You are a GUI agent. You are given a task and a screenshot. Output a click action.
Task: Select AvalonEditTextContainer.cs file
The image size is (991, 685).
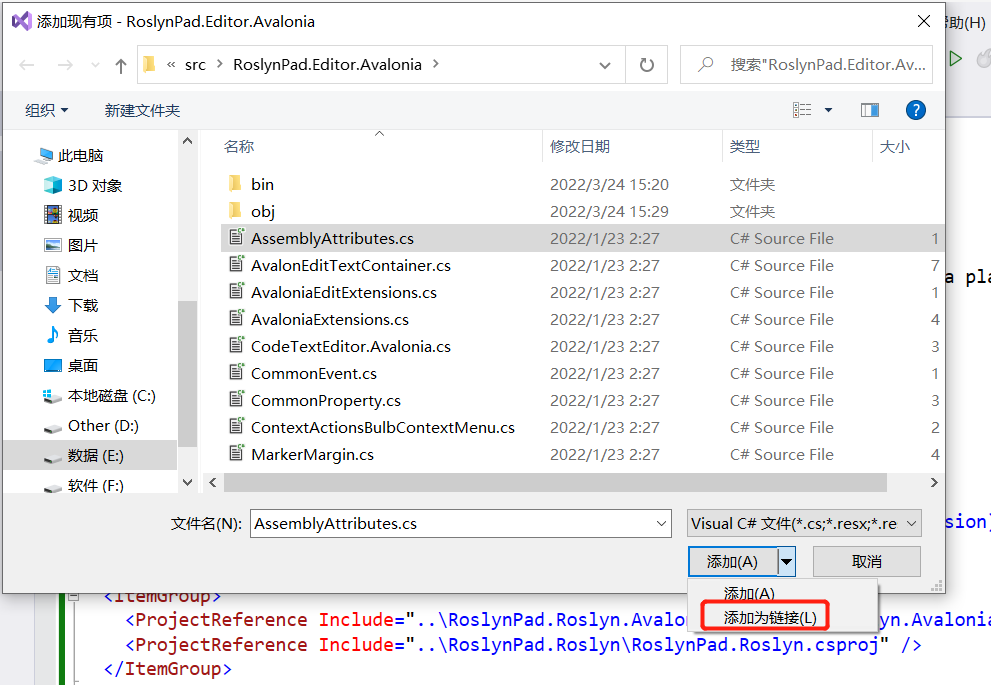point(351,265)
